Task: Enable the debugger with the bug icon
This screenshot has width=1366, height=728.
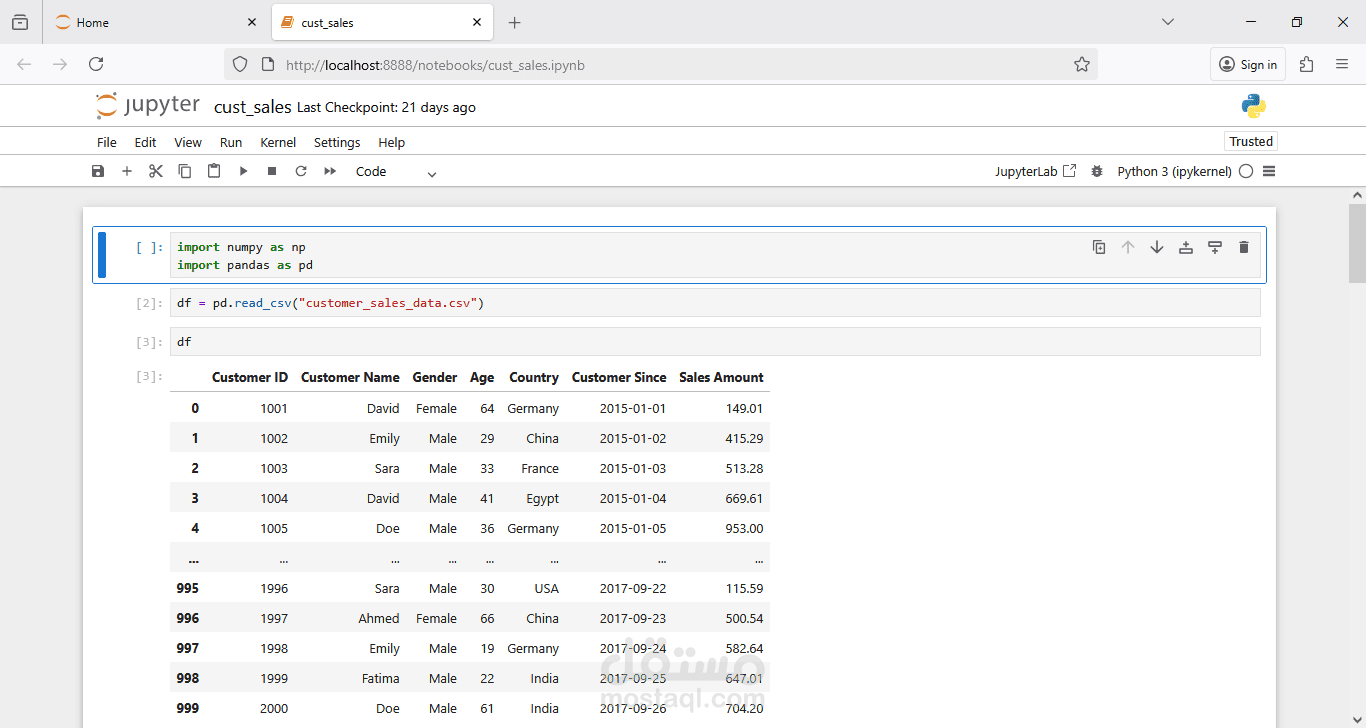Action: pos(1097,171)
